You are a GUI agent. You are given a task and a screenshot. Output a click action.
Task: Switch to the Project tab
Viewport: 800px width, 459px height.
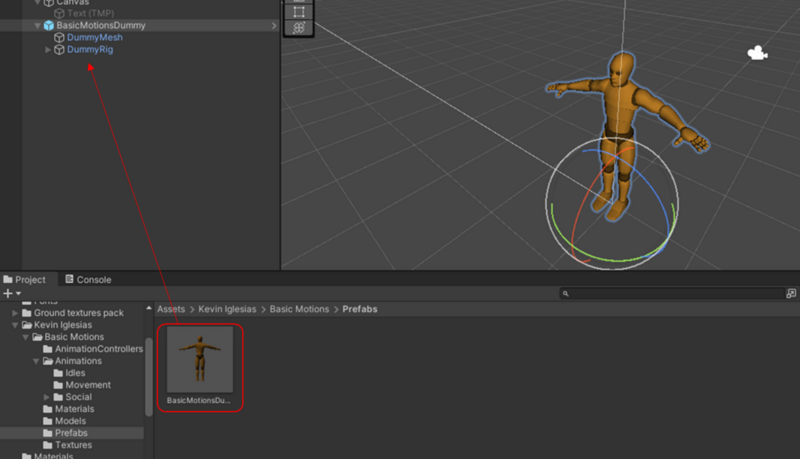(x=24, y=279)
